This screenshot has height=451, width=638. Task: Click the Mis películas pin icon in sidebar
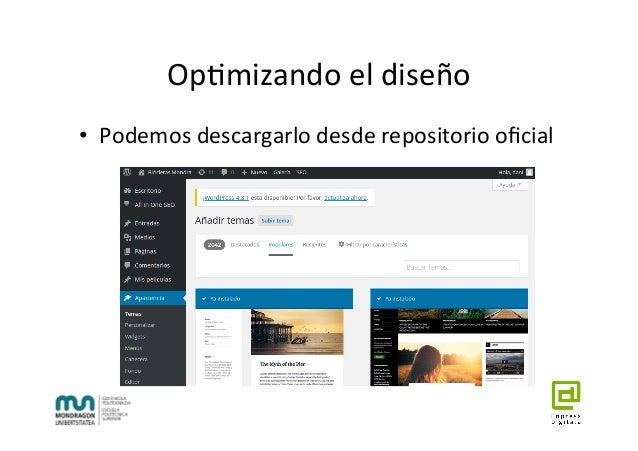pos(127,279)
